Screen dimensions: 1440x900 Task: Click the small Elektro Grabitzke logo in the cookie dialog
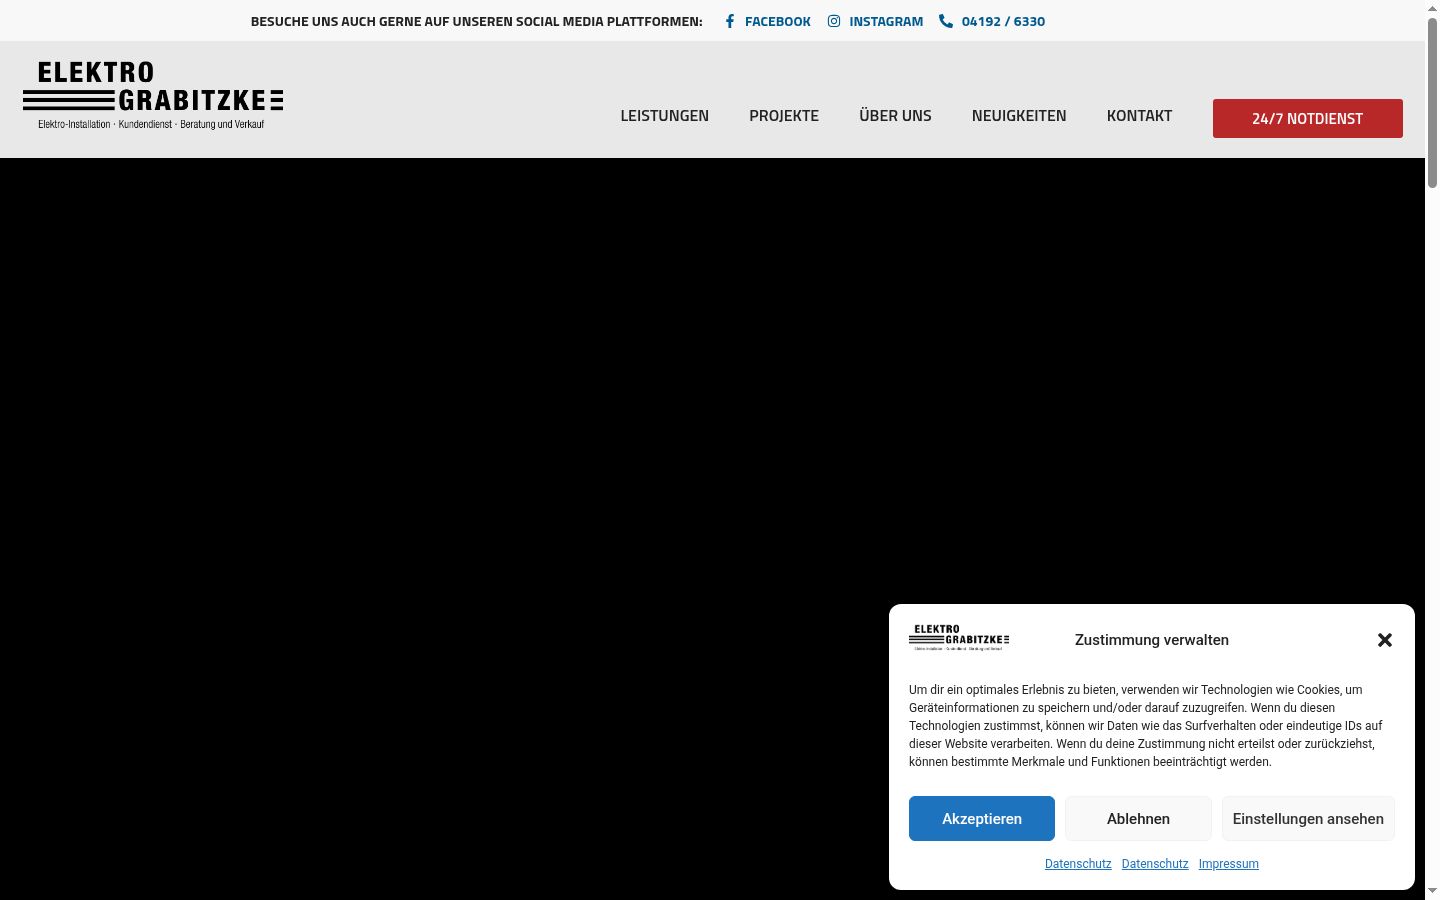point(959,638)
